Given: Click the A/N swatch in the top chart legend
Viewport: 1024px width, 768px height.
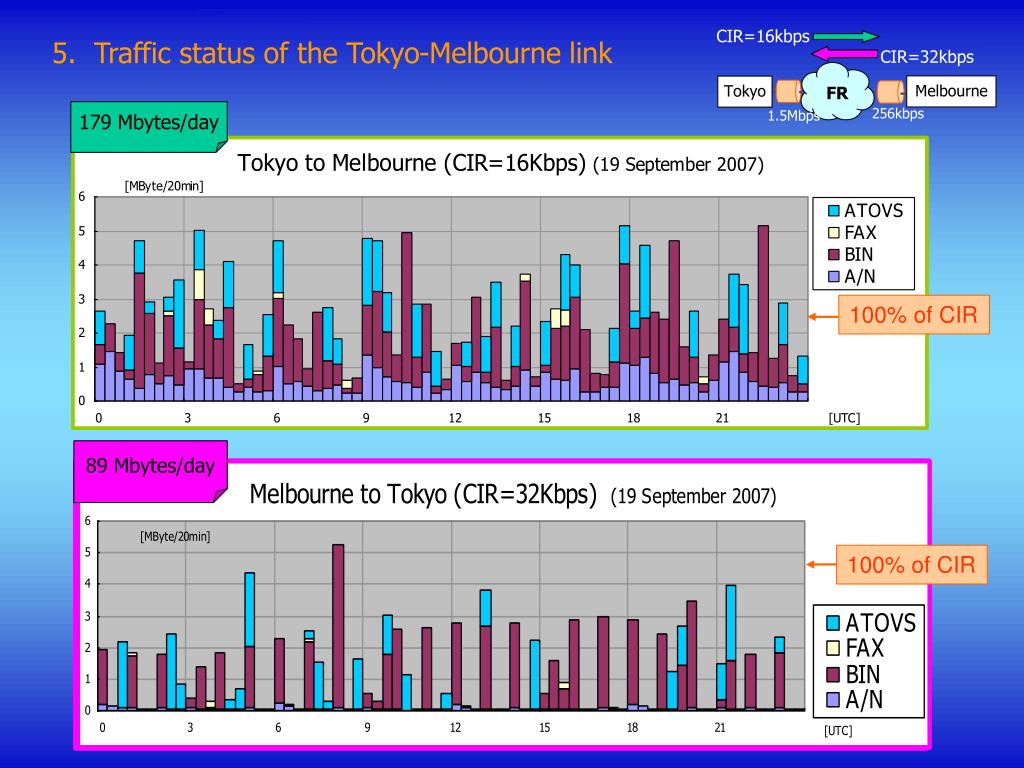Looking at the screenshot, I should [x=834, y=276].
